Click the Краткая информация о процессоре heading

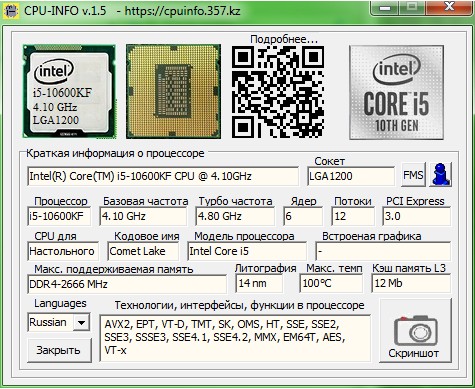pyautogui.click(x=115, y=153)
